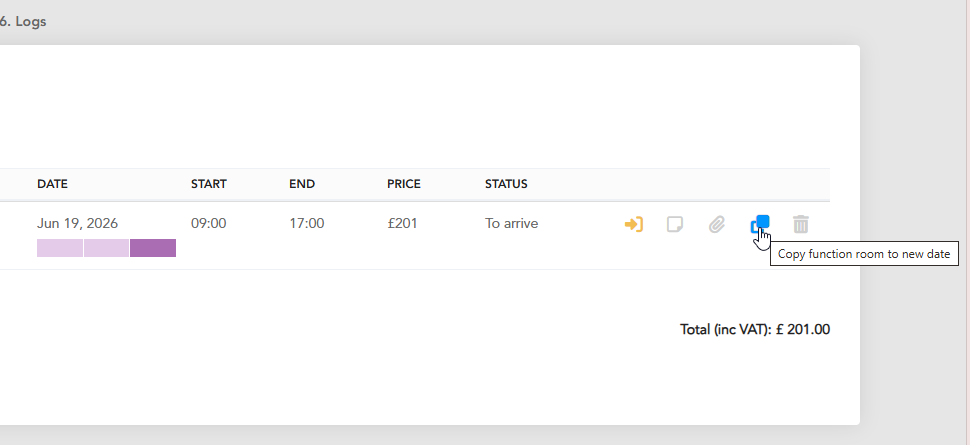
Task: Open the 6. Logs section heading
Action: [23, 22]
